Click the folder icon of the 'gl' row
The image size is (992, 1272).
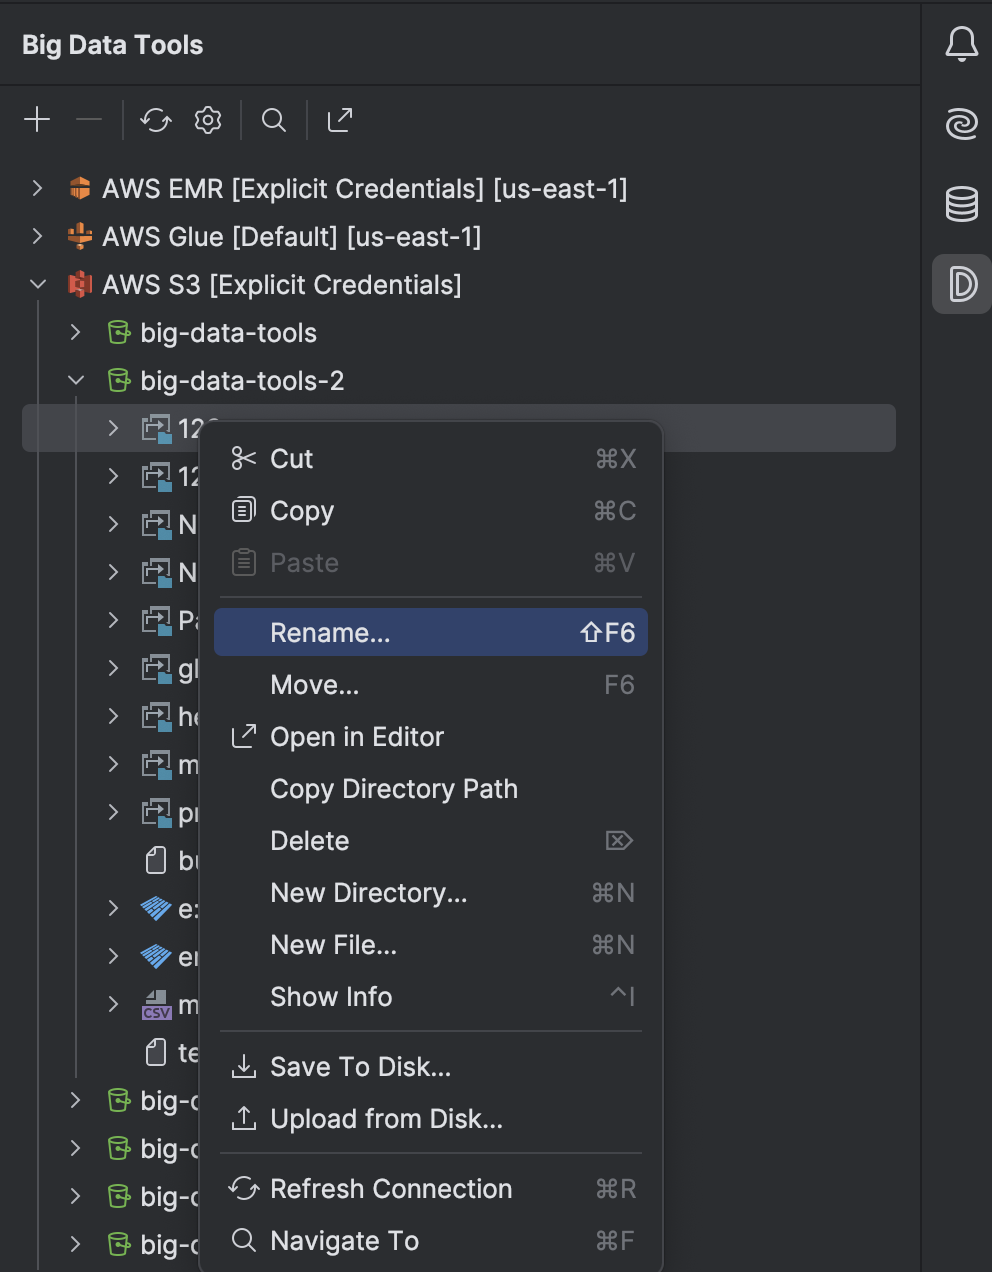pos(157,668)
